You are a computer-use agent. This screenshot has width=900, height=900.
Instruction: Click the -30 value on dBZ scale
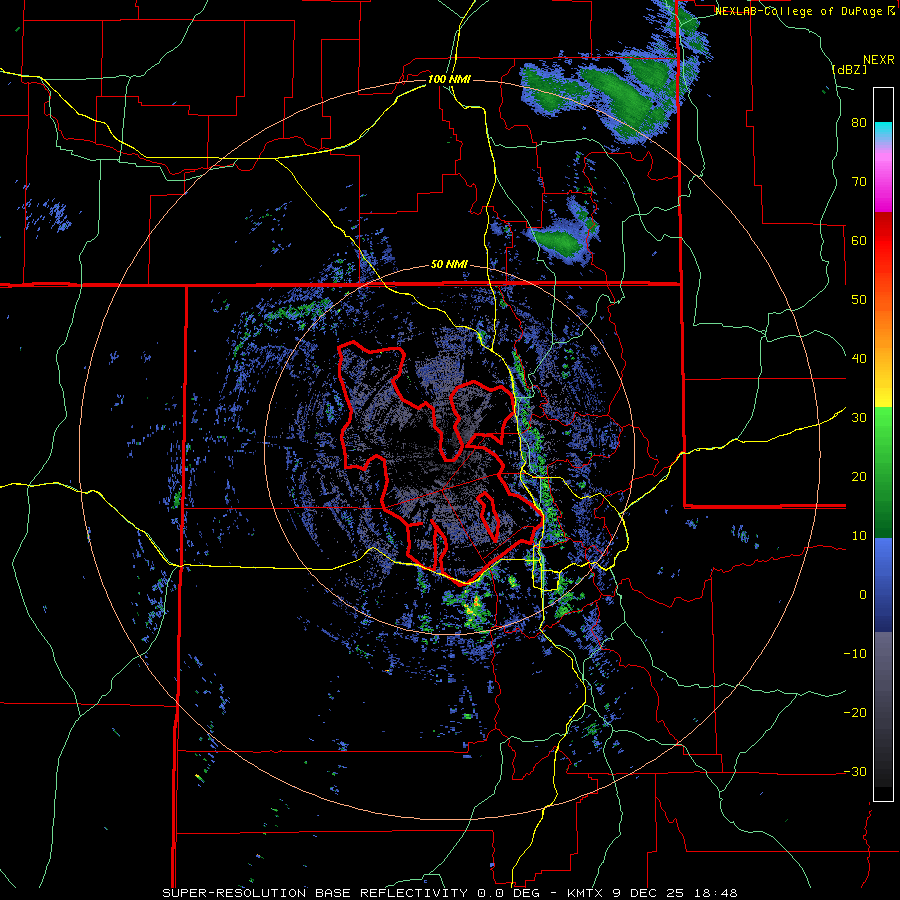pos(855,771)
